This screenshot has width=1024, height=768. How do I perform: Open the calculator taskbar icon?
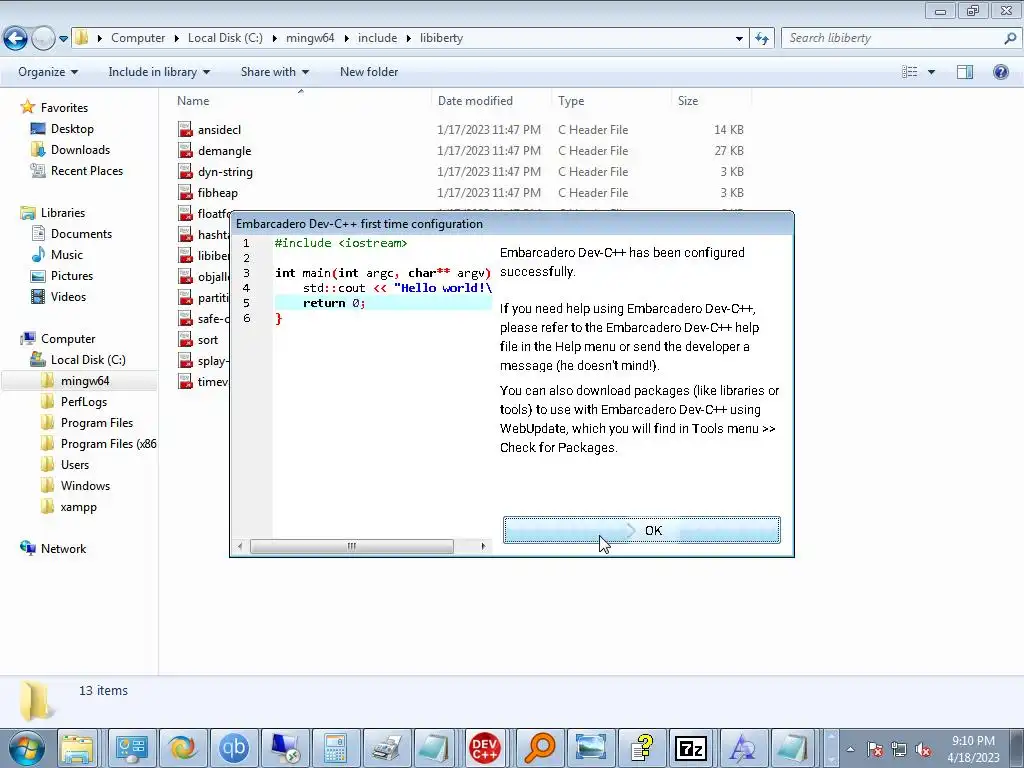click(x=335, y=748)
